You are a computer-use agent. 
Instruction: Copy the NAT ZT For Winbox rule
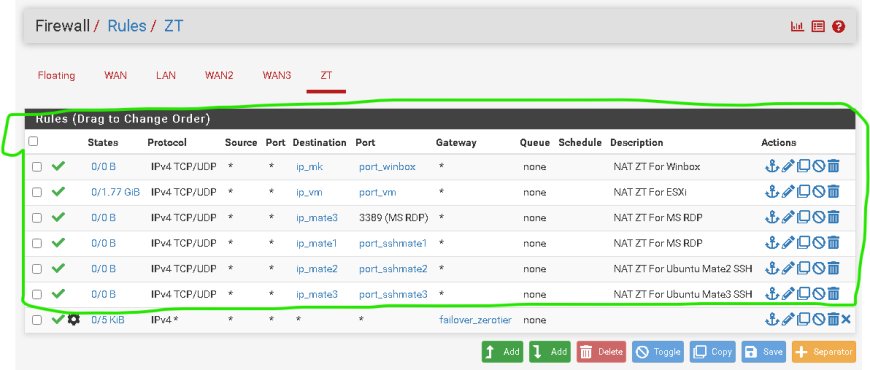[803, 166]
